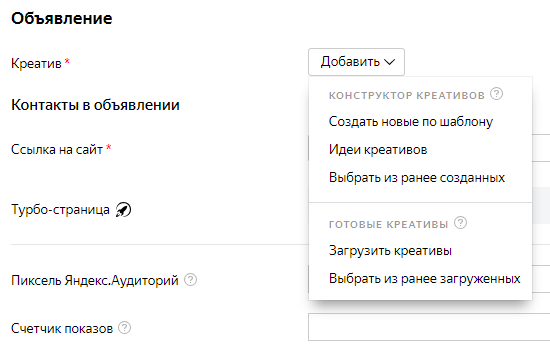The height and width of the screenshot is (360, 550).
Task: Open help icon next to Пиксель Яндекс.Аудиторий
Action: [190, 280]
